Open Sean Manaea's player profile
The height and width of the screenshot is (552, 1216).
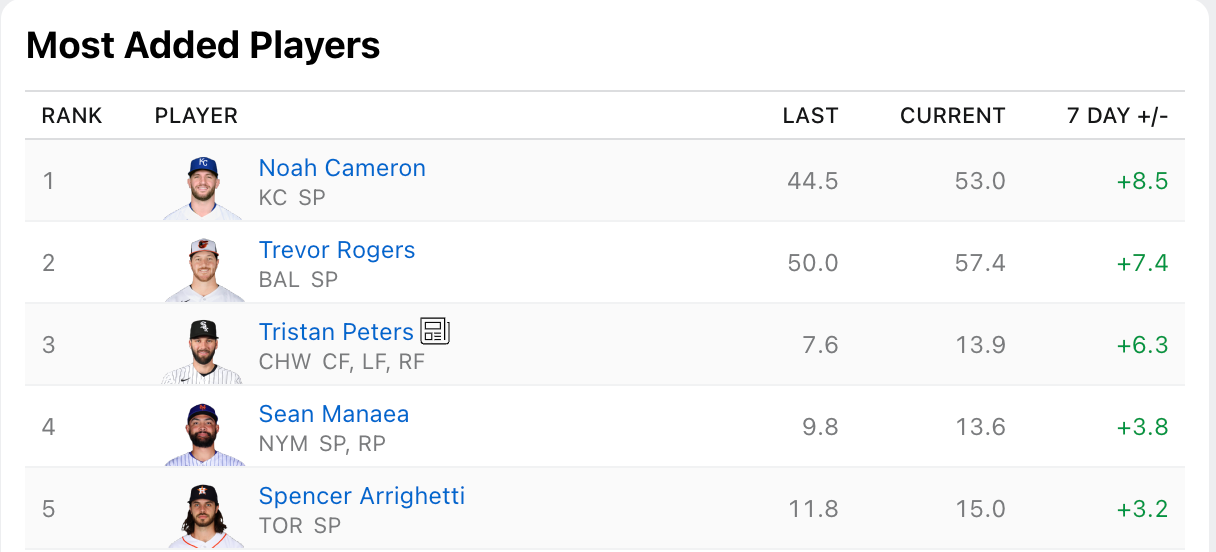coord(334,414)
